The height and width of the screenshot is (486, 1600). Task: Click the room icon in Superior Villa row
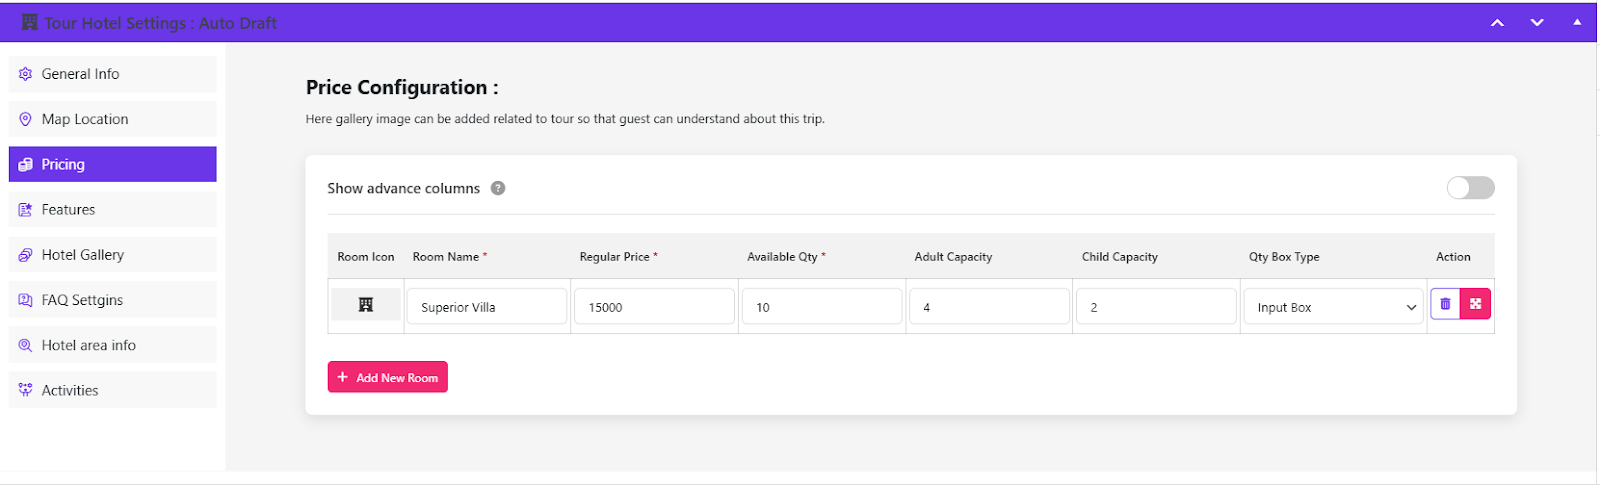[x=366, y=305]
